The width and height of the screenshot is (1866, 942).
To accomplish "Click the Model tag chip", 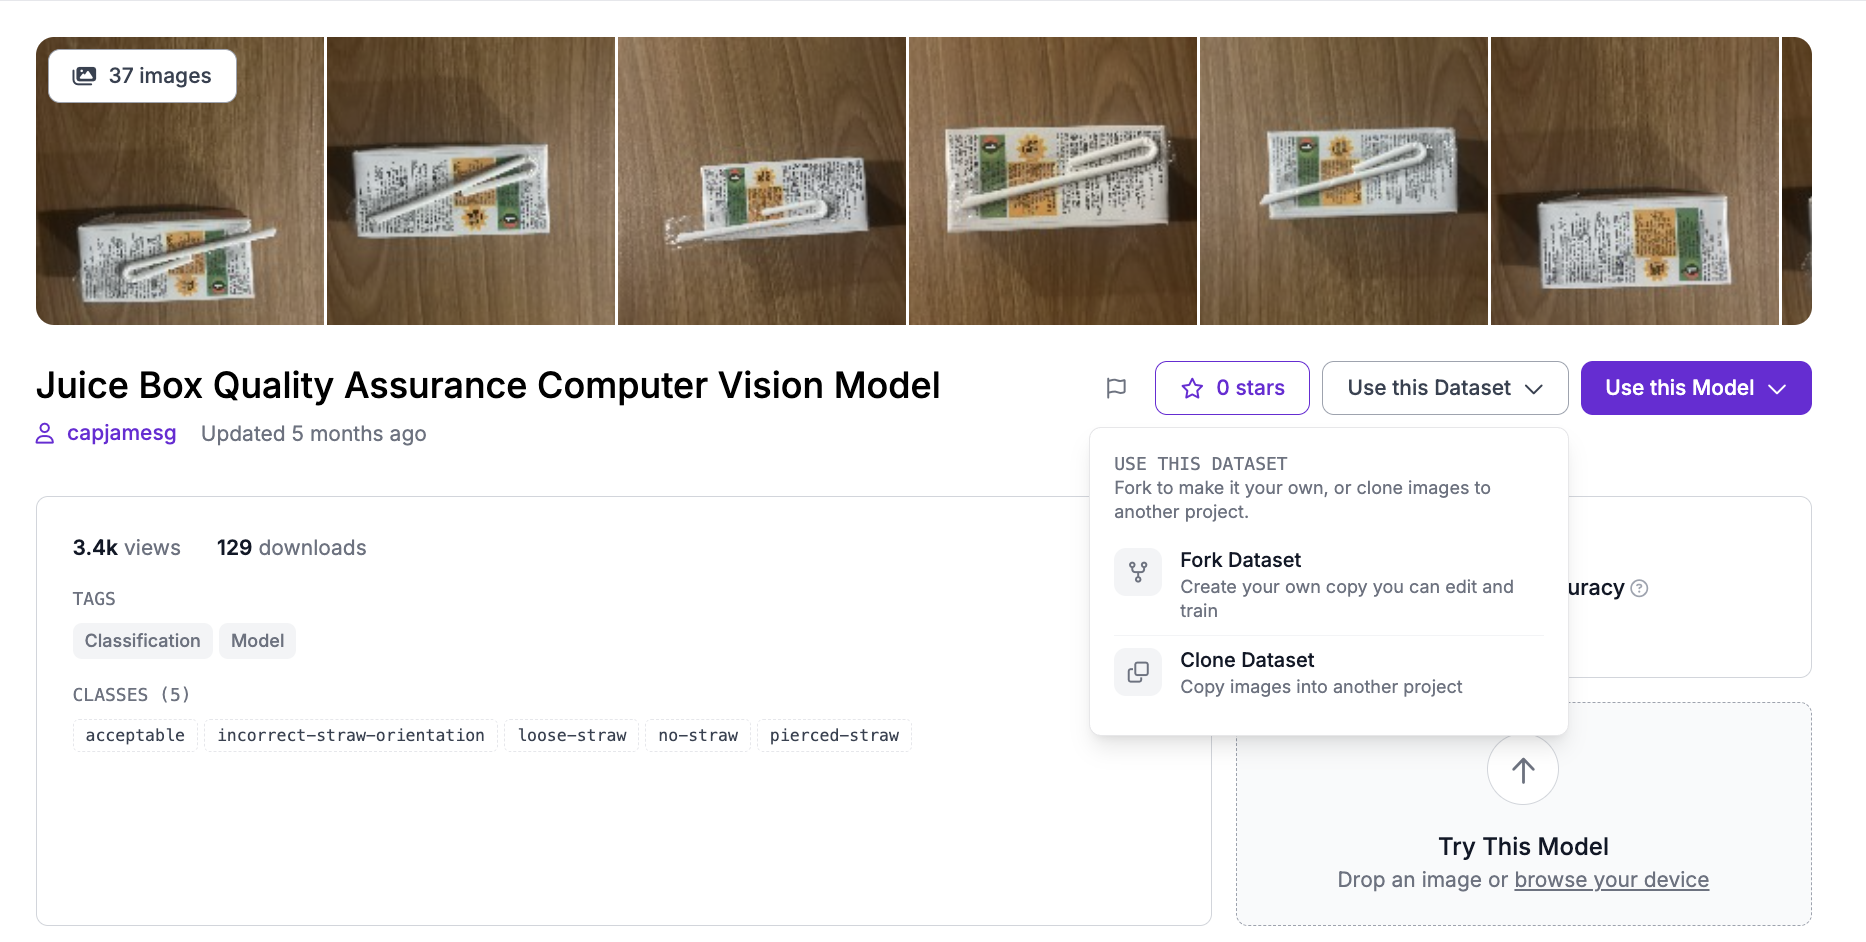I will (257, 641).
